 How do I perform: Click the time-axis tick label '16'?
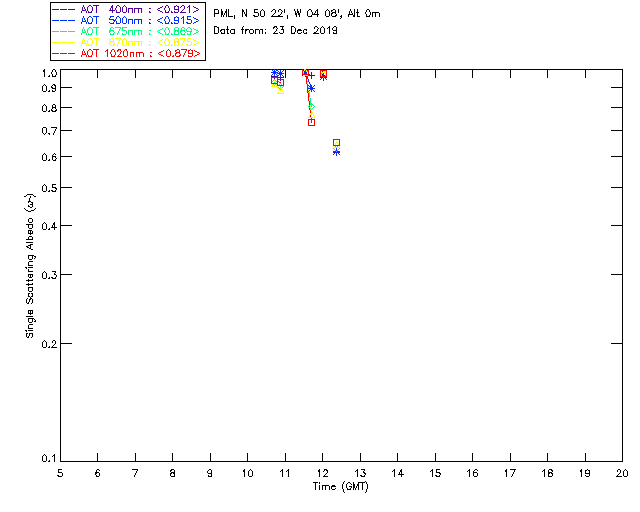(473, 473)
